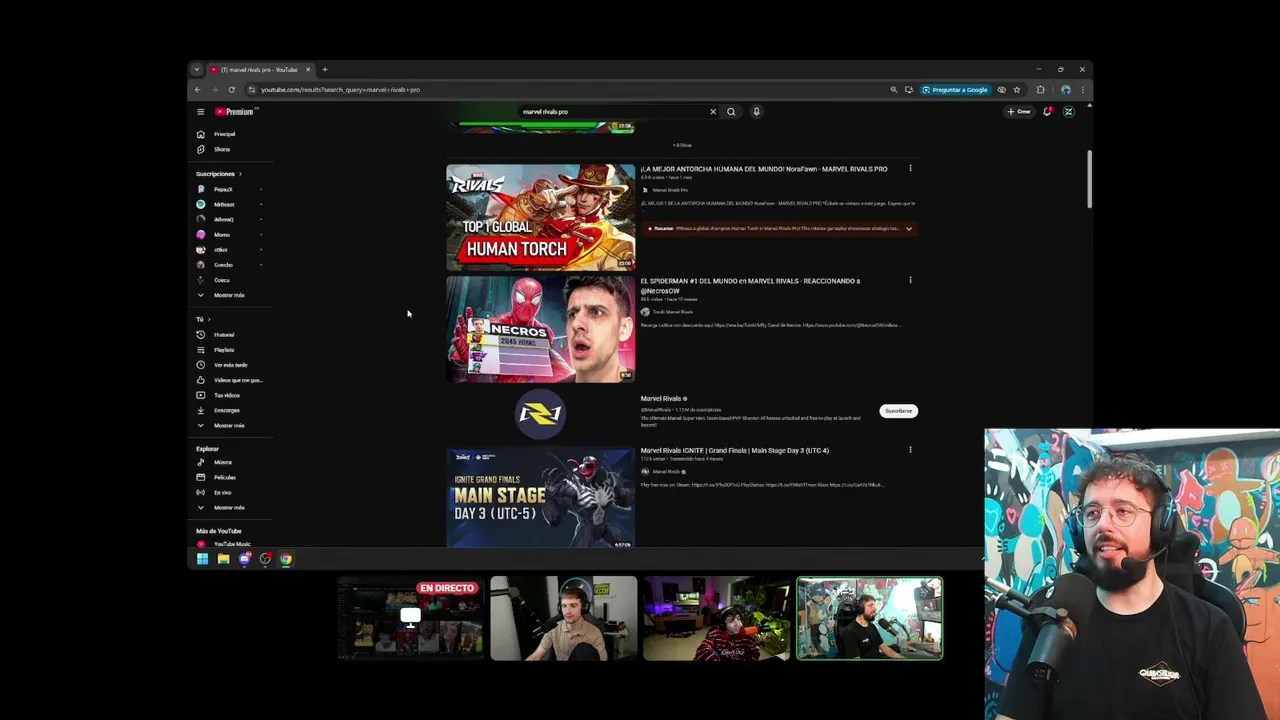Open more options for Antorcha Humana video
The height and width of the screenshot is (720, 1280).
tap(910, 169)
